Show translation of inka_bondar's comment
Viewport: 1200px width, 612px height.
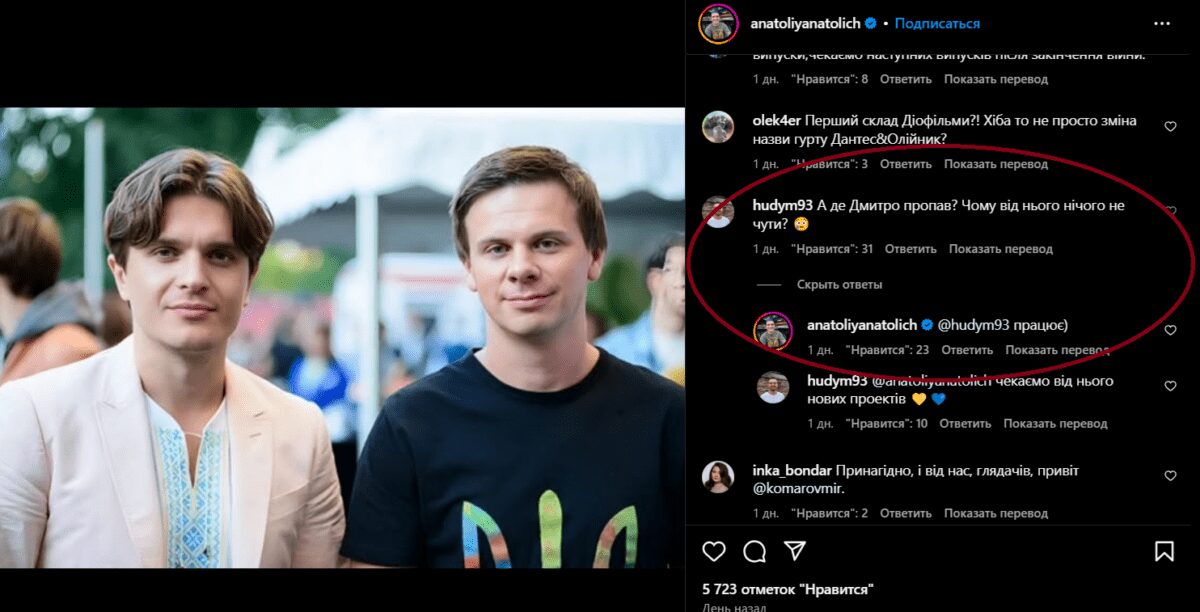point(996,514)
